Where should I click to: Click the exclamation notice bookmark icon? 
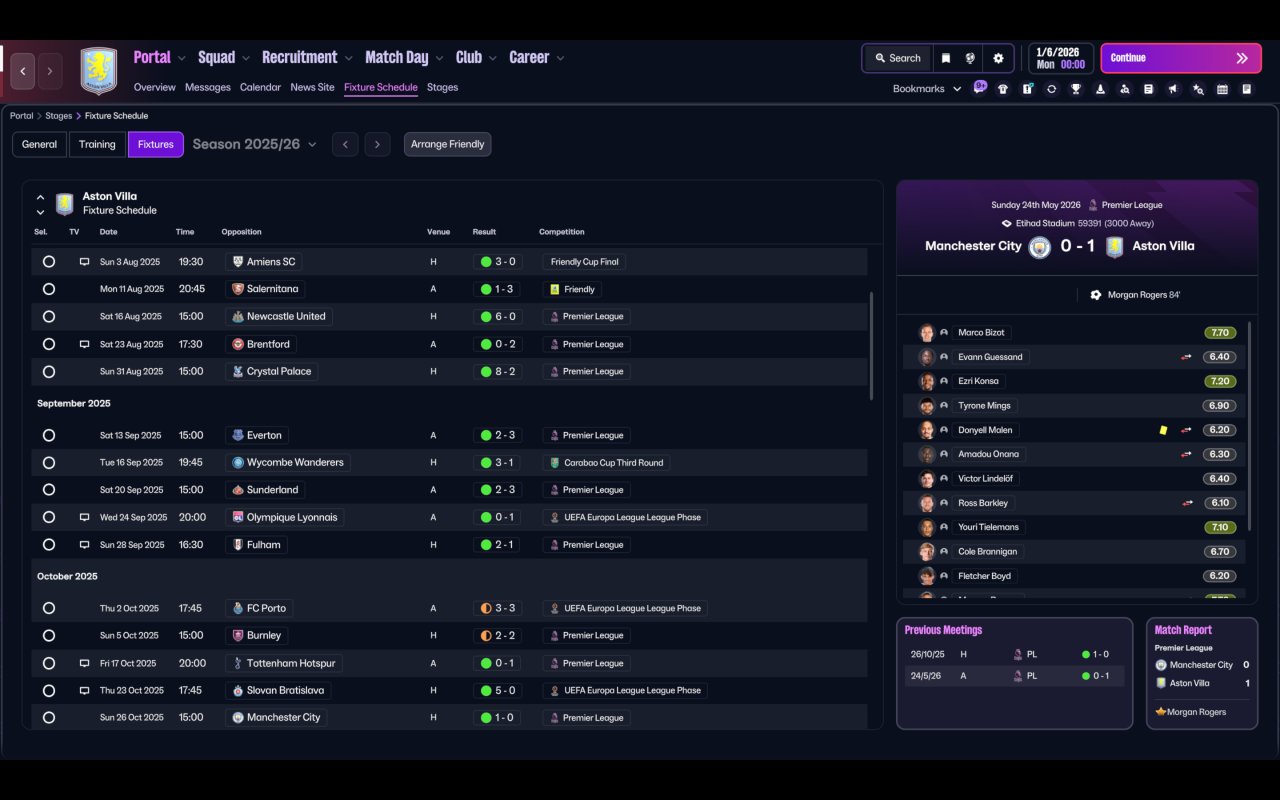click(1027, 89)
